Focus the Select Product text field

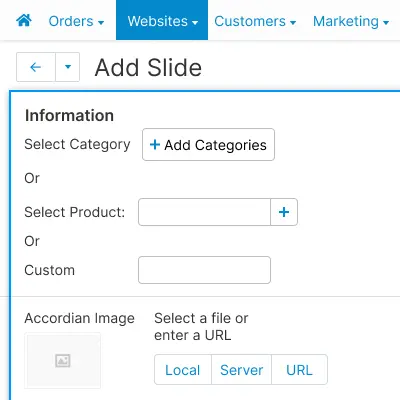click(204, 212)
